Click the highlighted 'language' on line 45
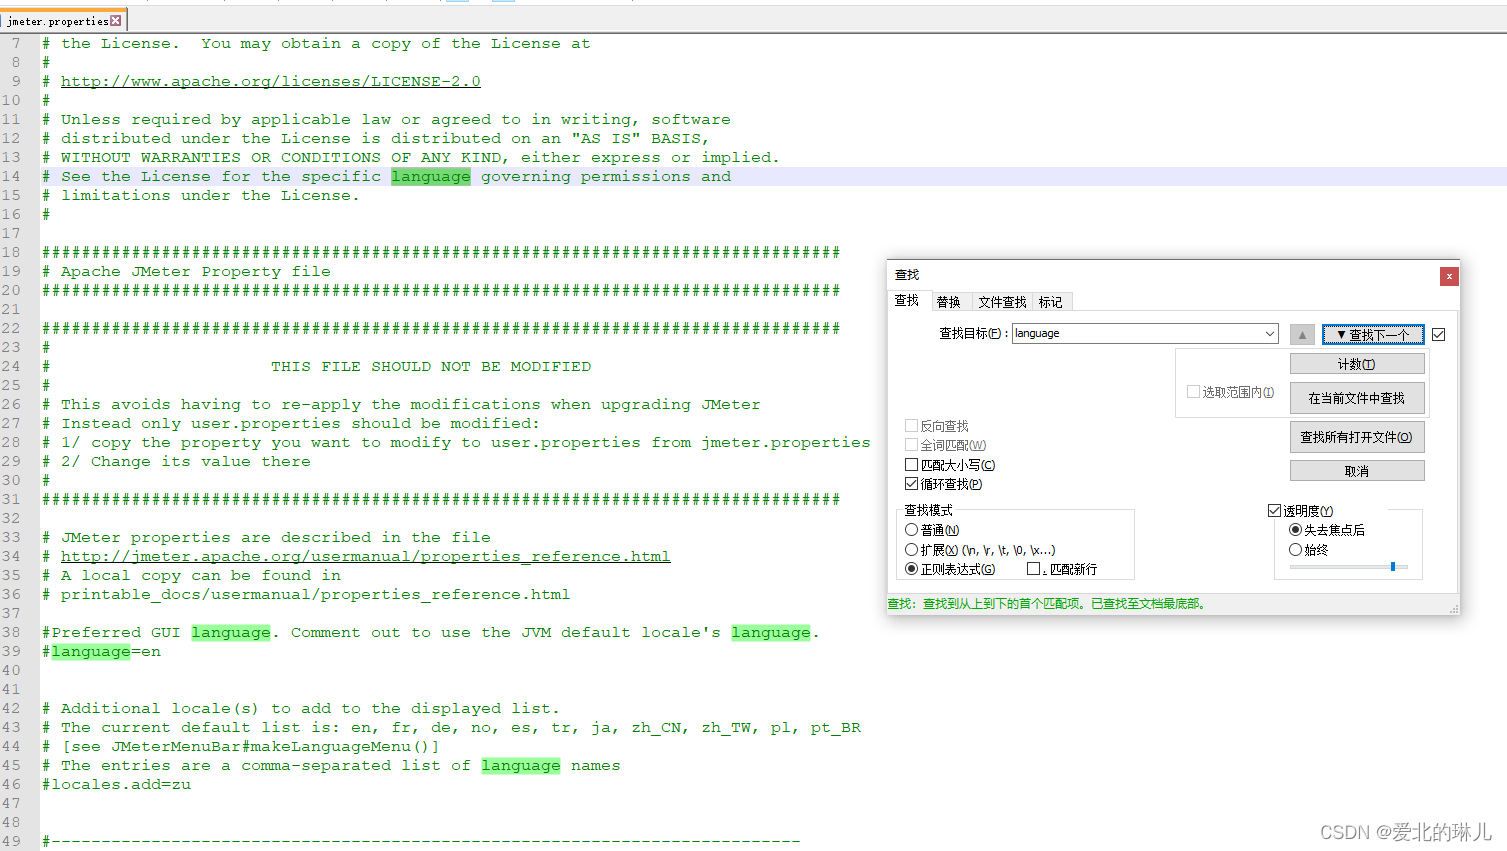The image size is (1507, 851). pos(521,766)
